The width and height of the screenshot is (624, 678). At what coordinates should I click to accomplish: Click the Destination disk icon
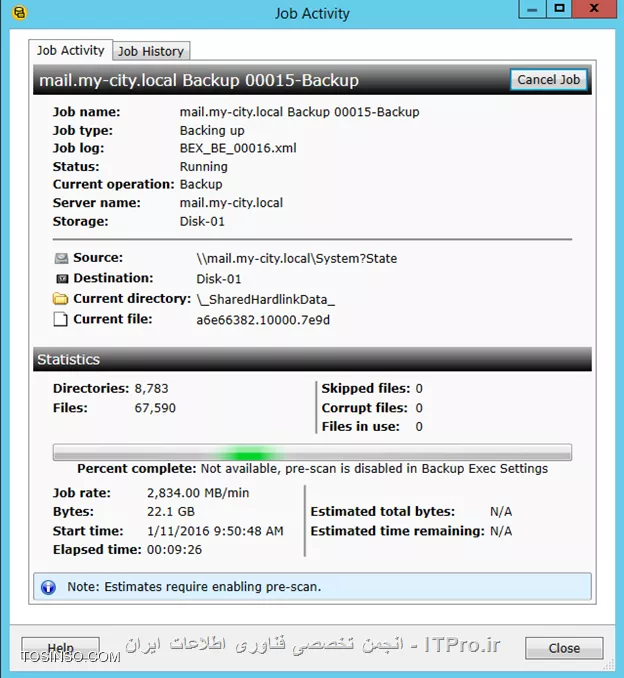point(62,278)
